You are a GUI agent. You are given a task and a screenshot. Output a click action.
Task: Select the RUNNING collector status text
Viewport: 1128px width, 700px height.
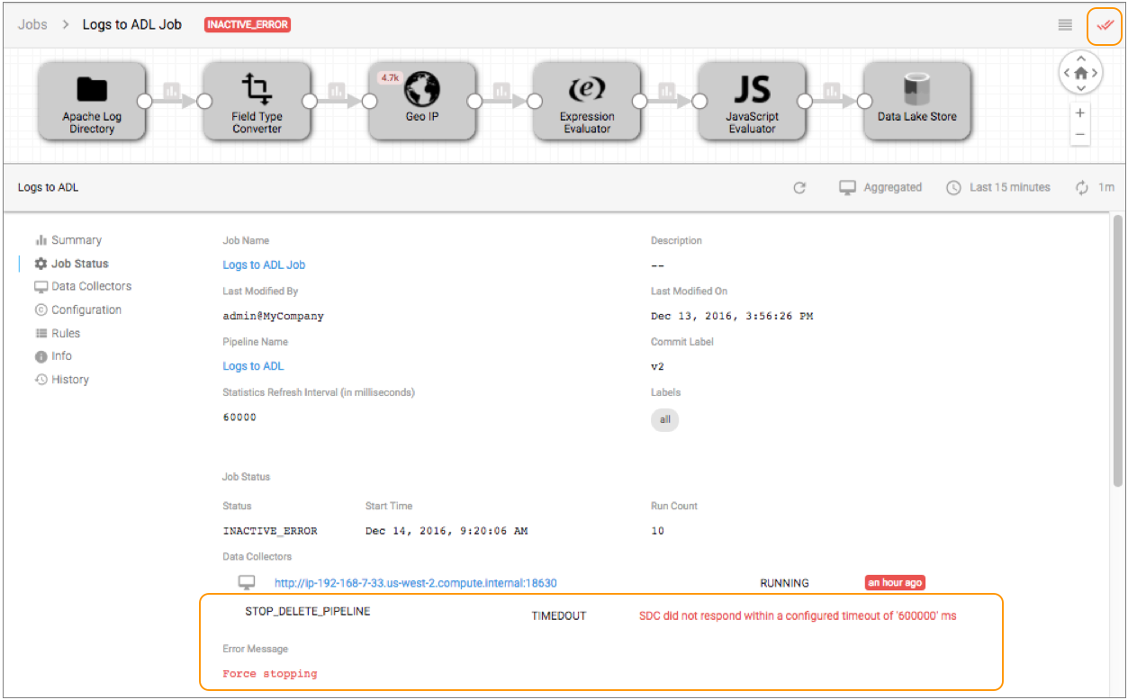click(784, 583)
